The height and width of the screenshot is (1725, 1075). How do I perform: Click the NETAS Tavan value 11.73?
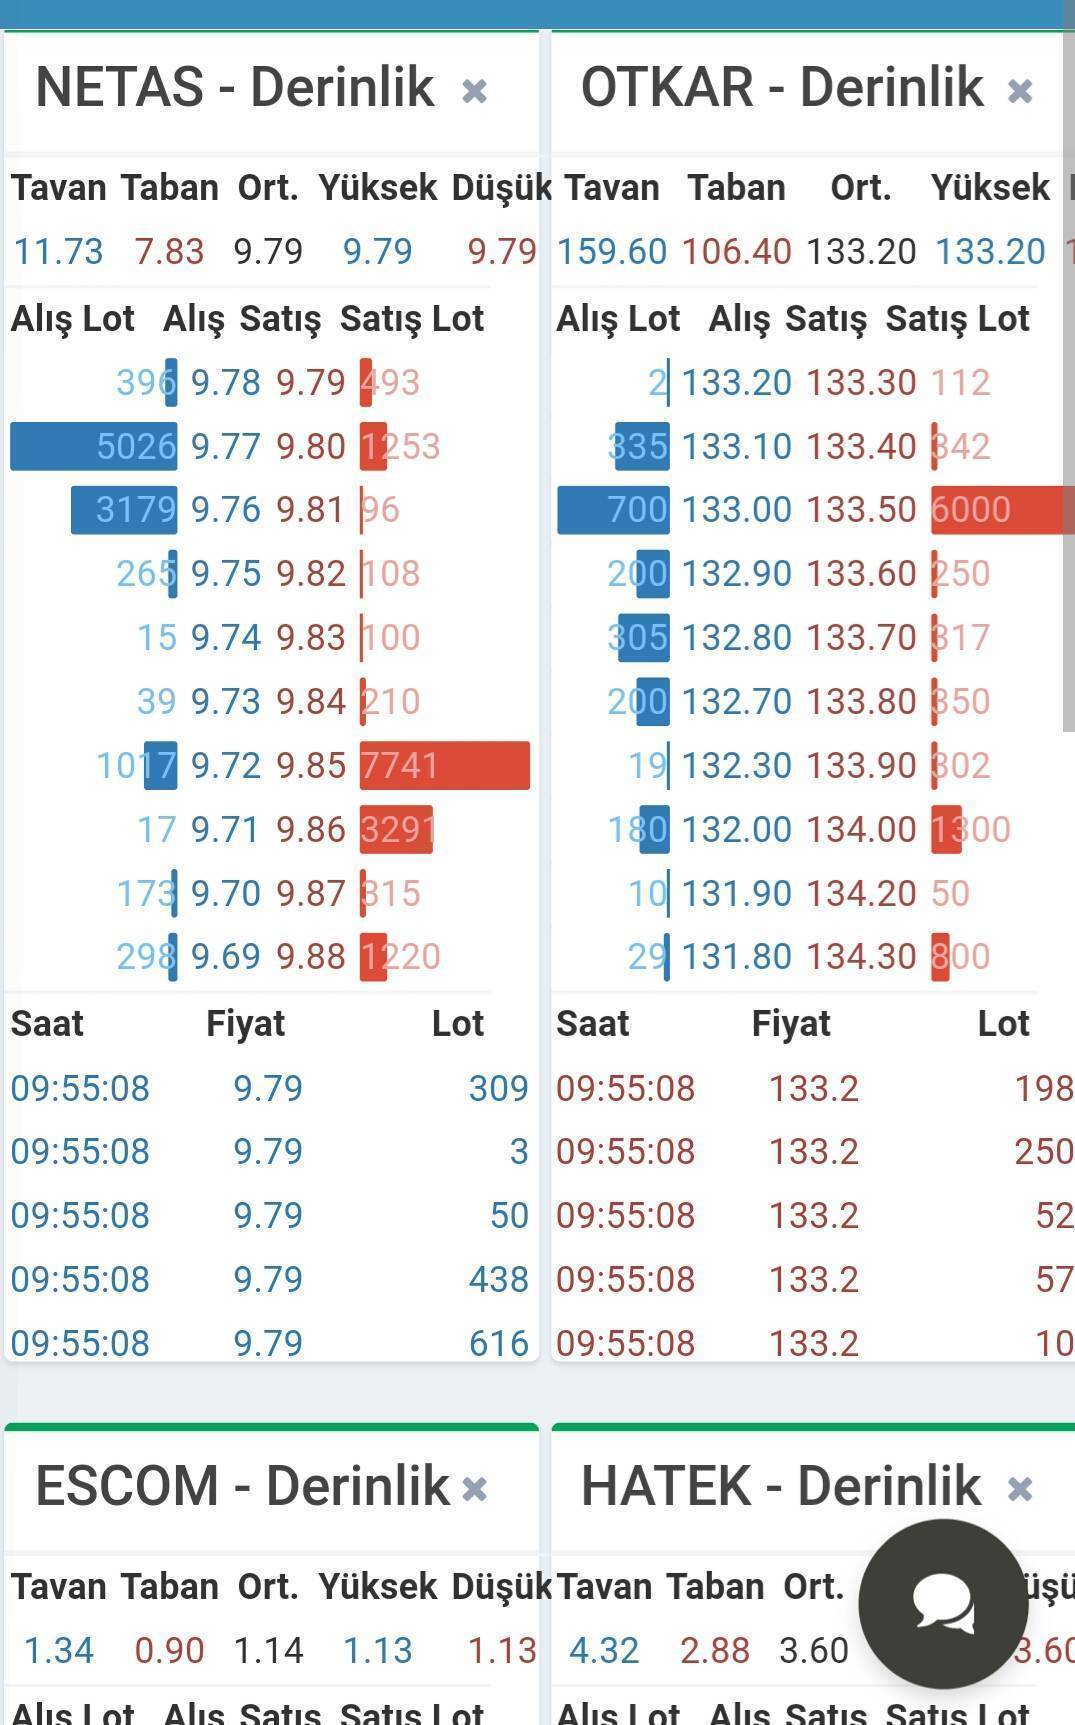58,251
